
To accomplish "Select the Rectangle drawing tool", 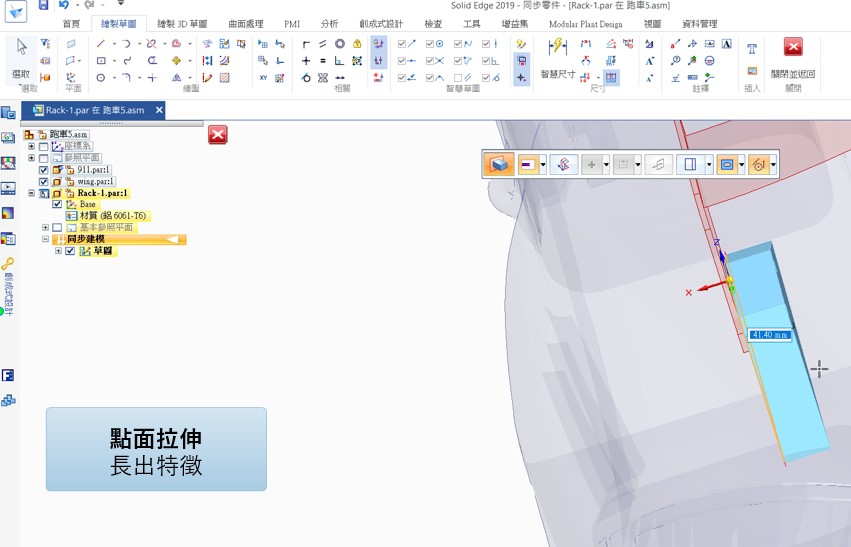I will click(101, 61).
